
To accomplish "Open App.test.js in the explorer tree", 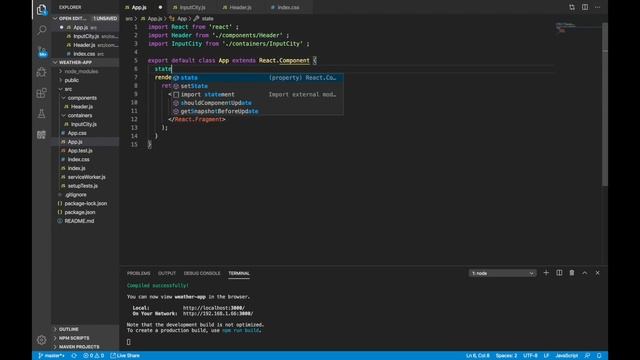I will pos(80,151).
